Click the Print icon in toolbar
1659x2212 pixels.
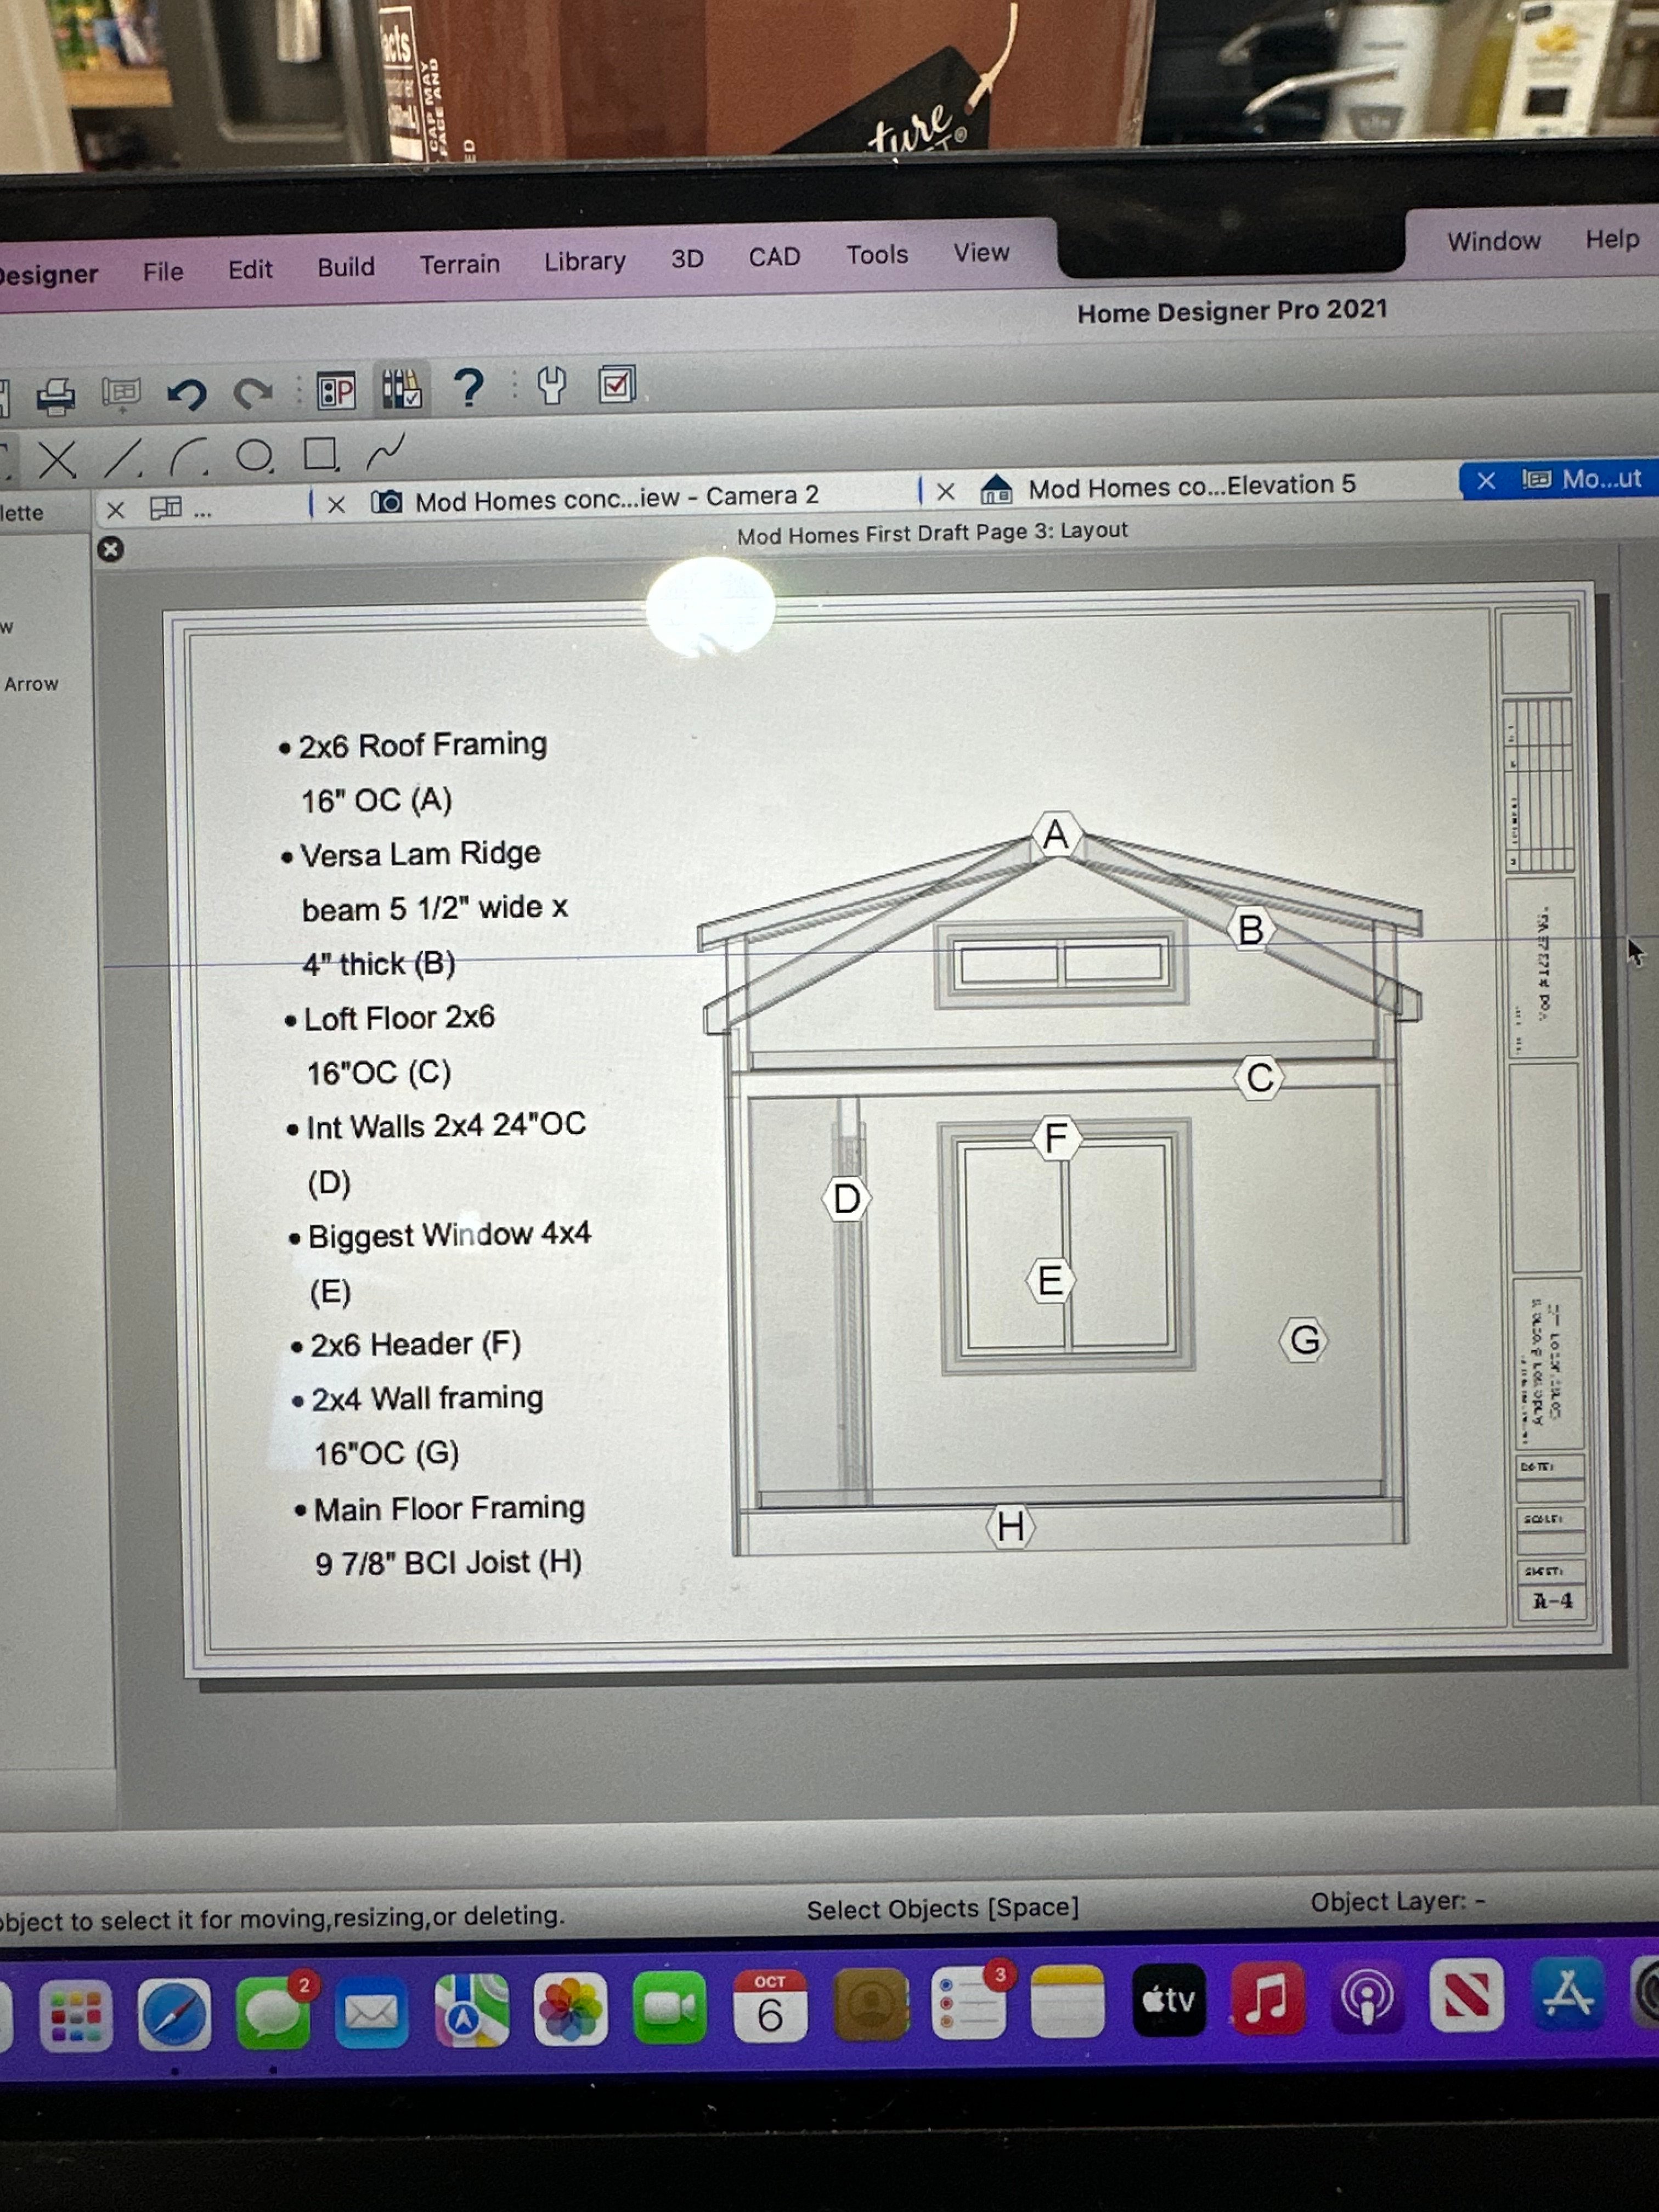pos(56,396)
